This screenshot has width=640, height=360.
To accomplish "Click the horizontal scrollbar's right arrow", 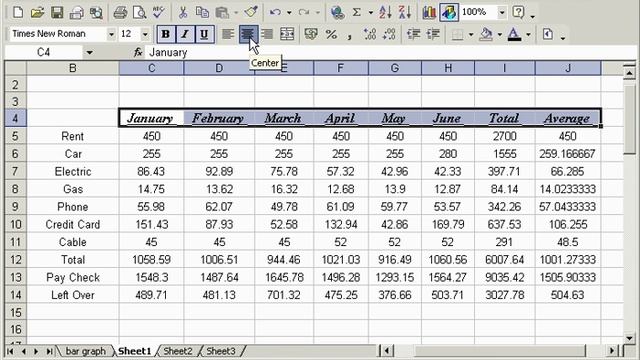I will pyautogui.click(x=612, y=351).
